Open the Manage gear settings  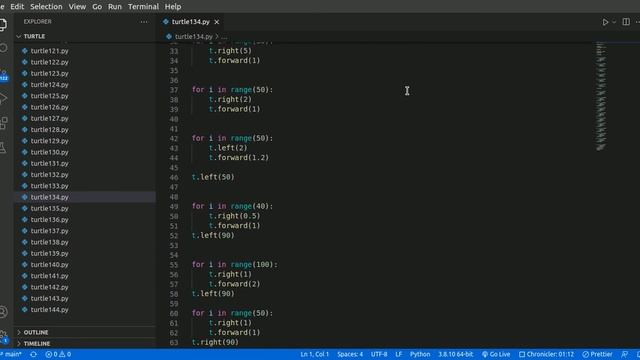point(3,337)
